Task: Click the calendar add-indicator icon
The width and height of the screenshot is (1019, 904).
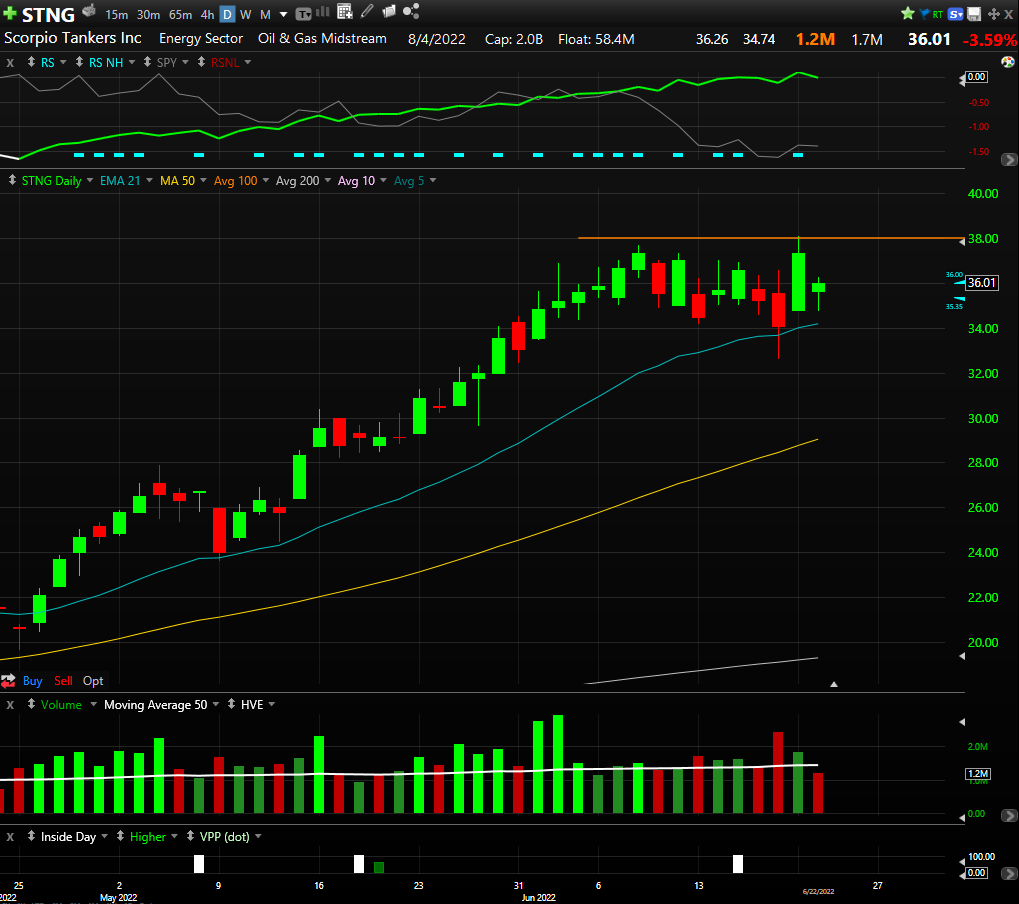Action: (x=345, y=11)
